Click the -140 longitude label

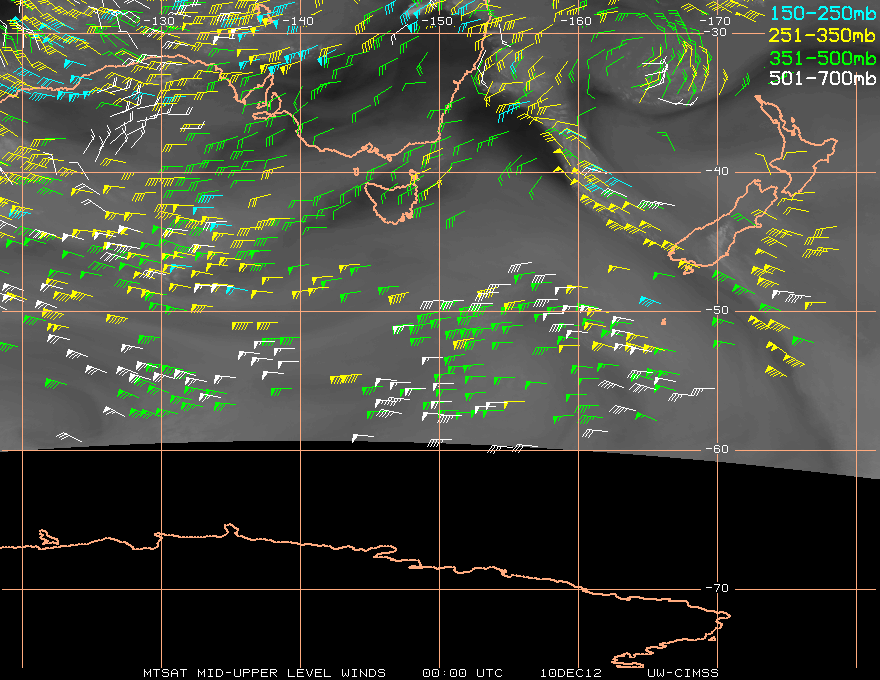(x=298, y=21)
